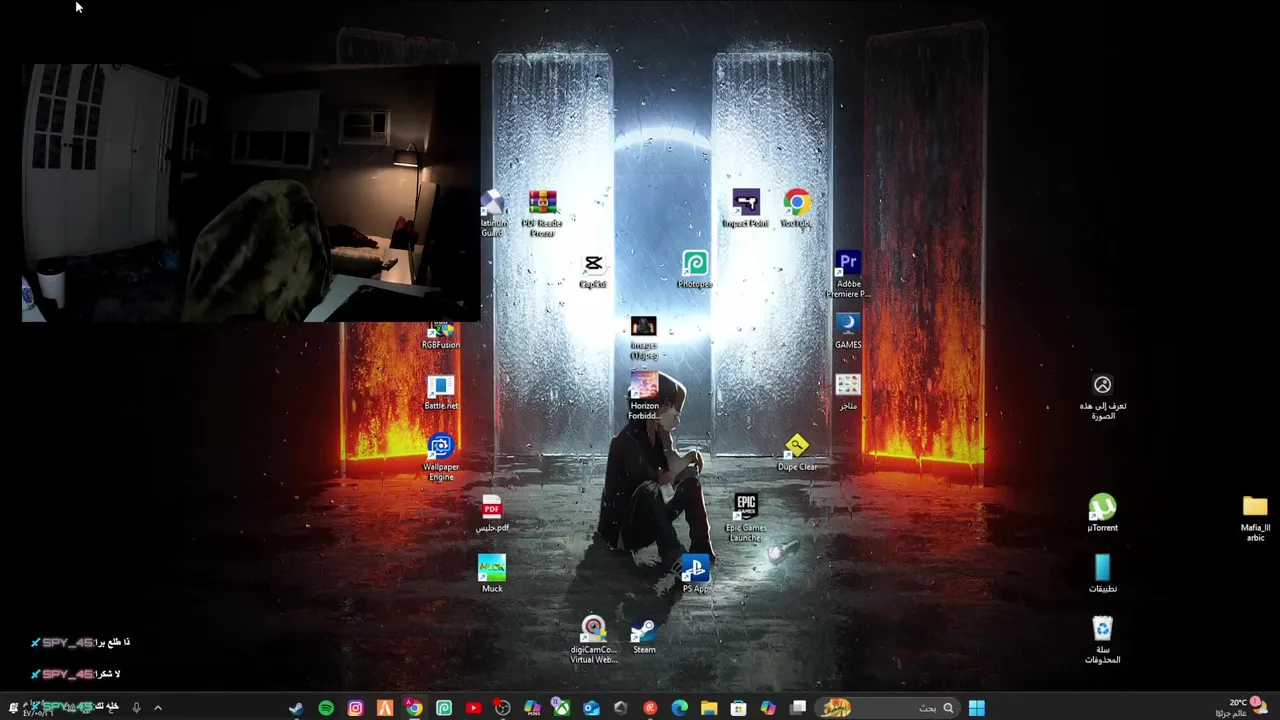This screenshot has width=1280, height=720.
Task: Open Microsoft Edge from the taskbar
Action: 680,708
